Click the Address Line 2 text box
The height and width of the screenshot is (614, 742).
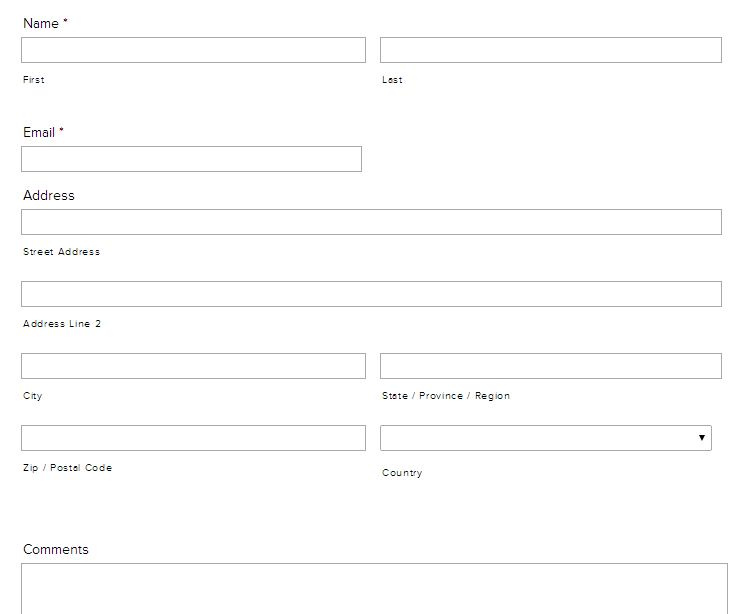371,294
